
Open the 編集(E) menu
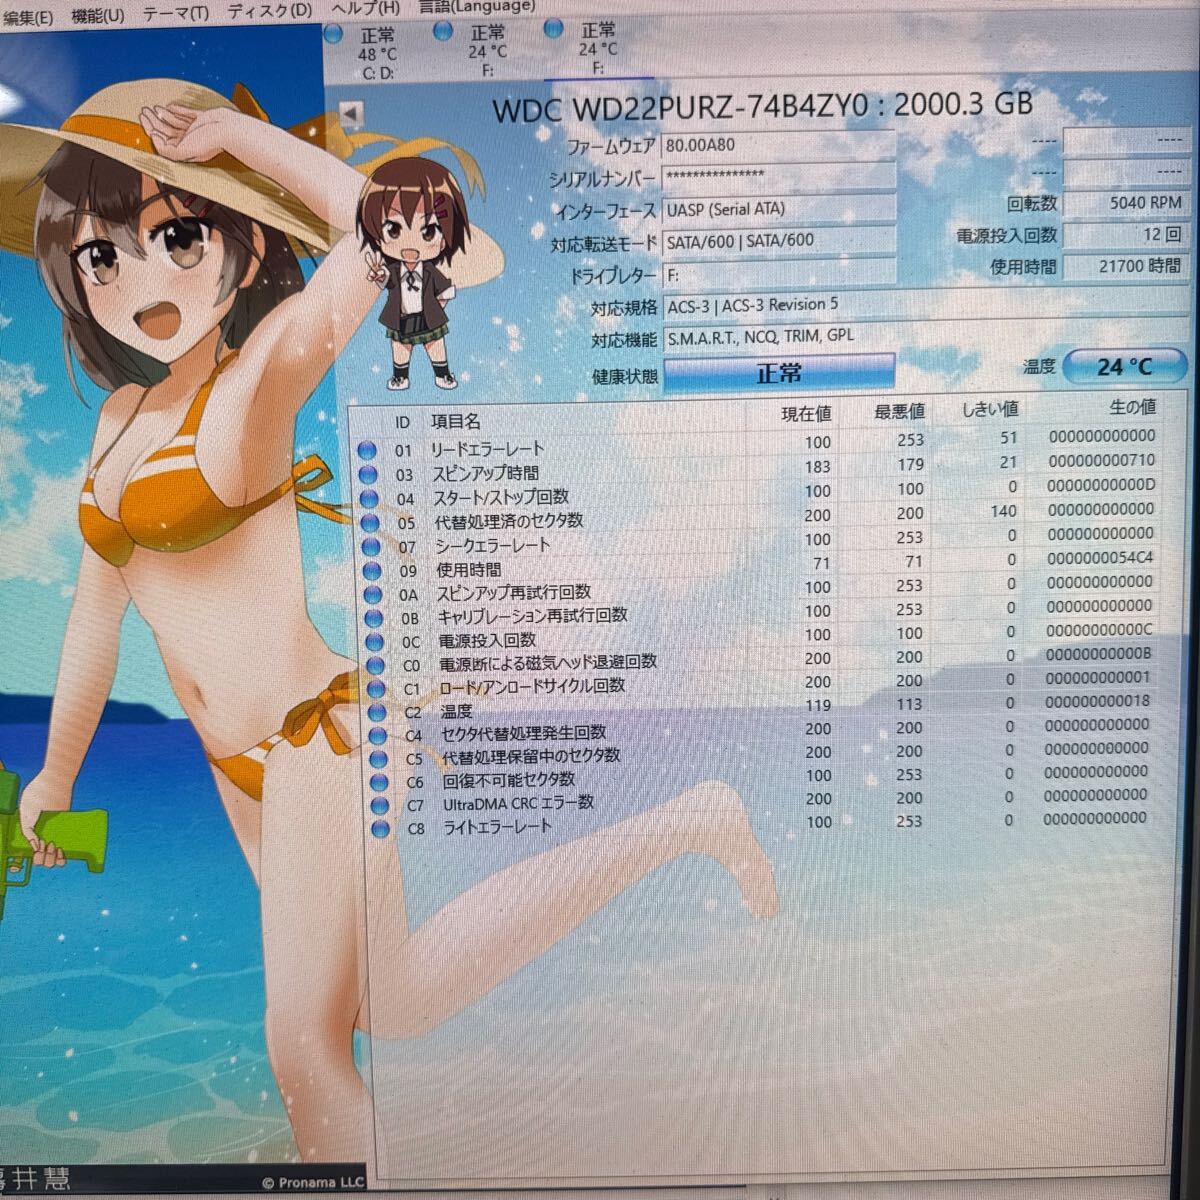27,18
